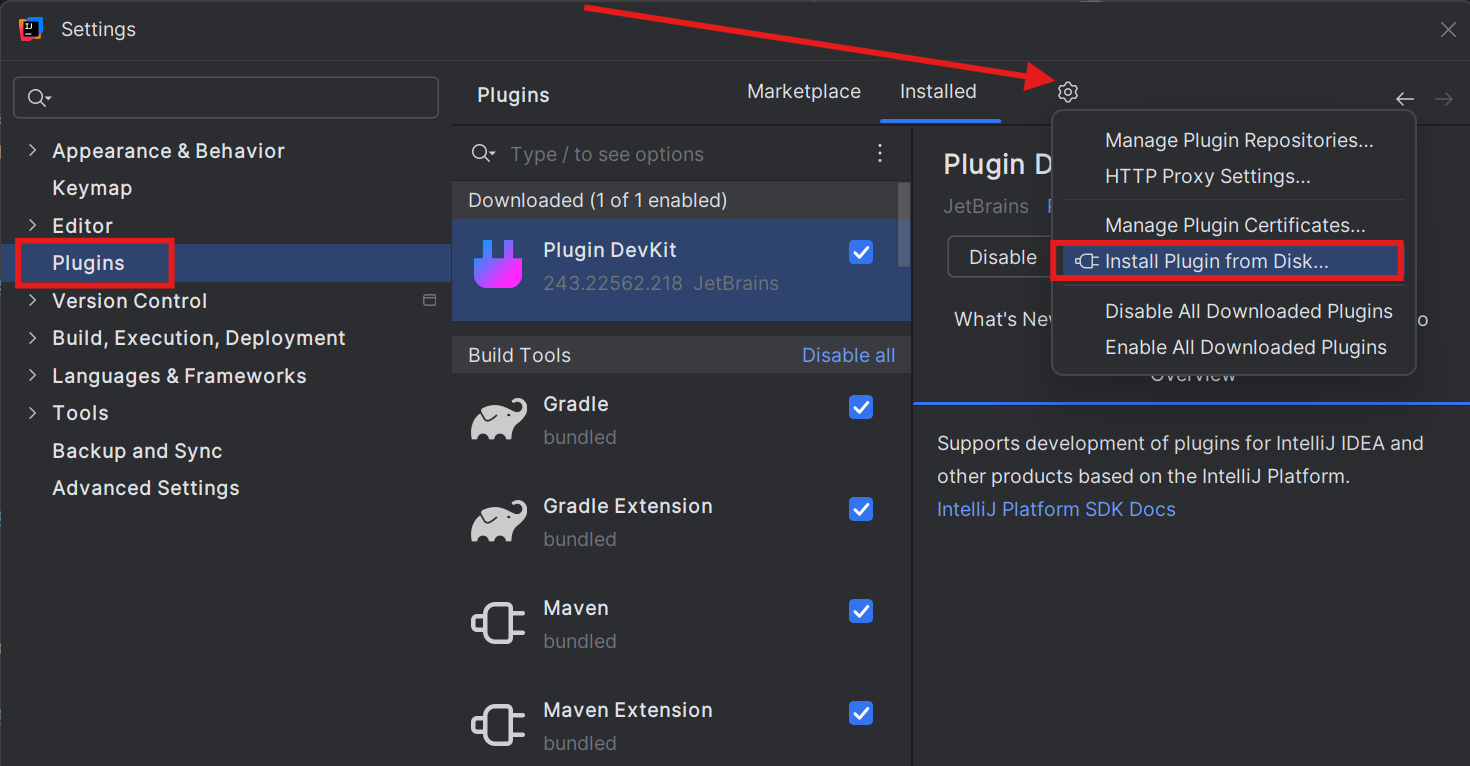This screenshot has width=1470, height=766.
Task: Select Enable All Downloaded Plugins
Action: pos(1246,347)
